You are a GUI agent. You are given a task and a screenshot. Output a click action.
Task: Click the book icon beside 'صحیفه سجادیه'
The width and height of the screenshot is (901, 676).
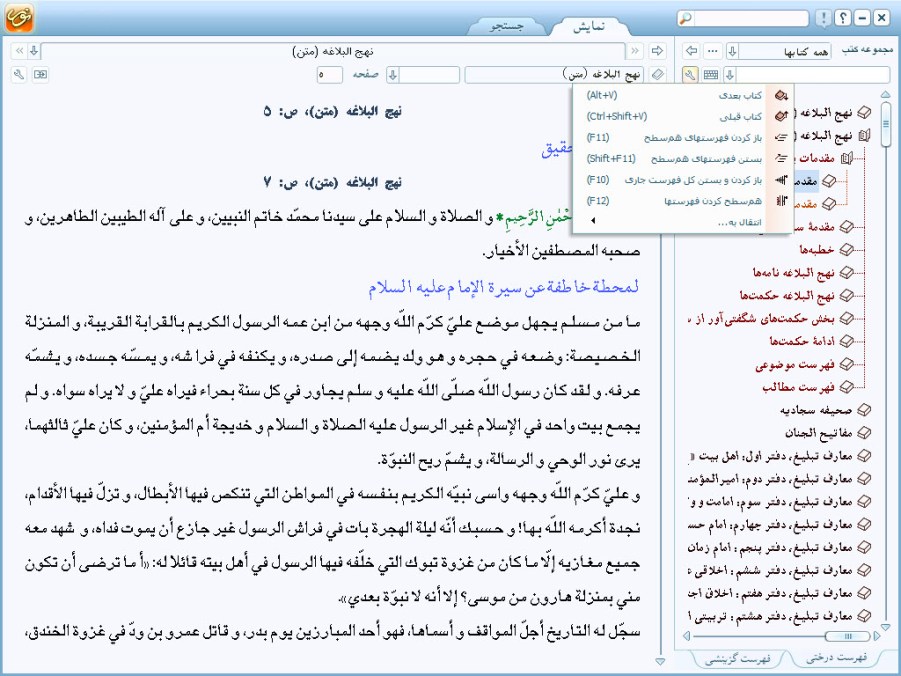(x=864, y=410)
